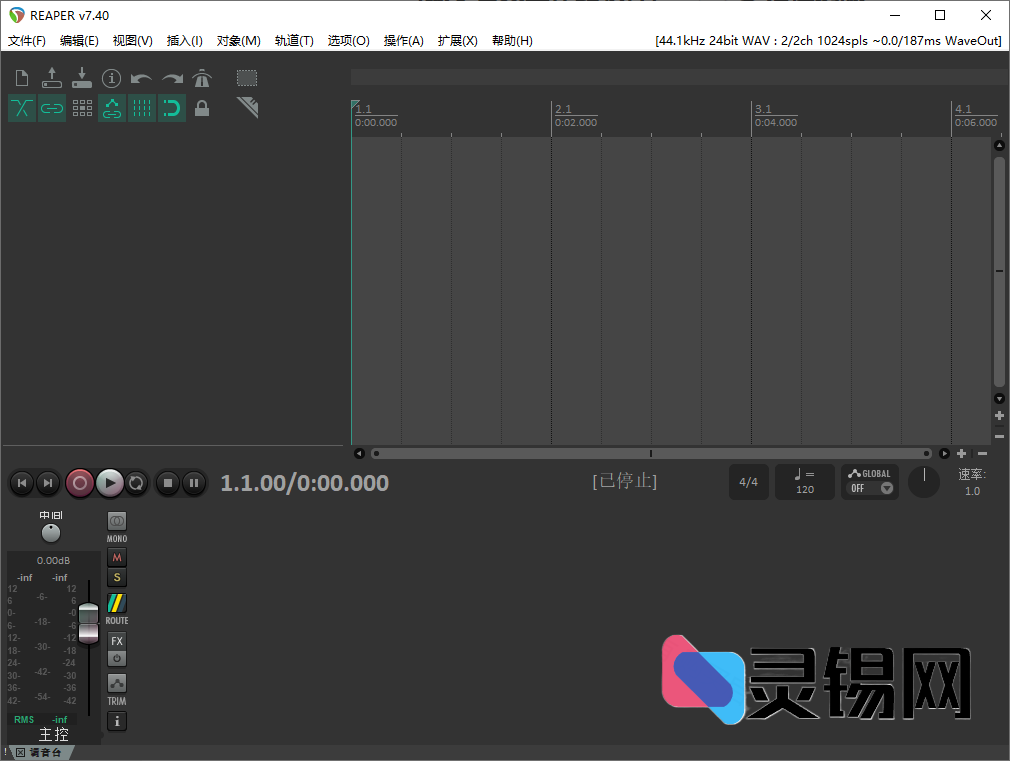Mute the master track with the M button
Viewport: 1010px width, 761px height.
pyautogui.click(x=116, y=557)
